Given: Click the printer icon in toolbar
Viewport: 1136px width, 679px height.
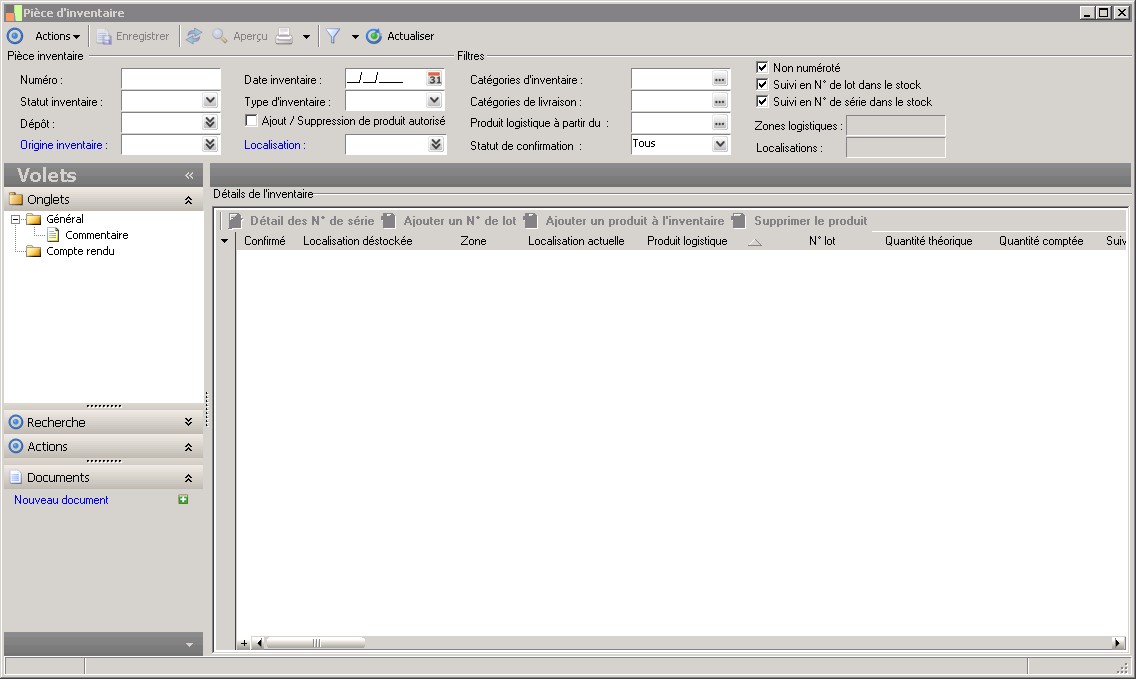Looking at the screenshot, I should [285, 36].
